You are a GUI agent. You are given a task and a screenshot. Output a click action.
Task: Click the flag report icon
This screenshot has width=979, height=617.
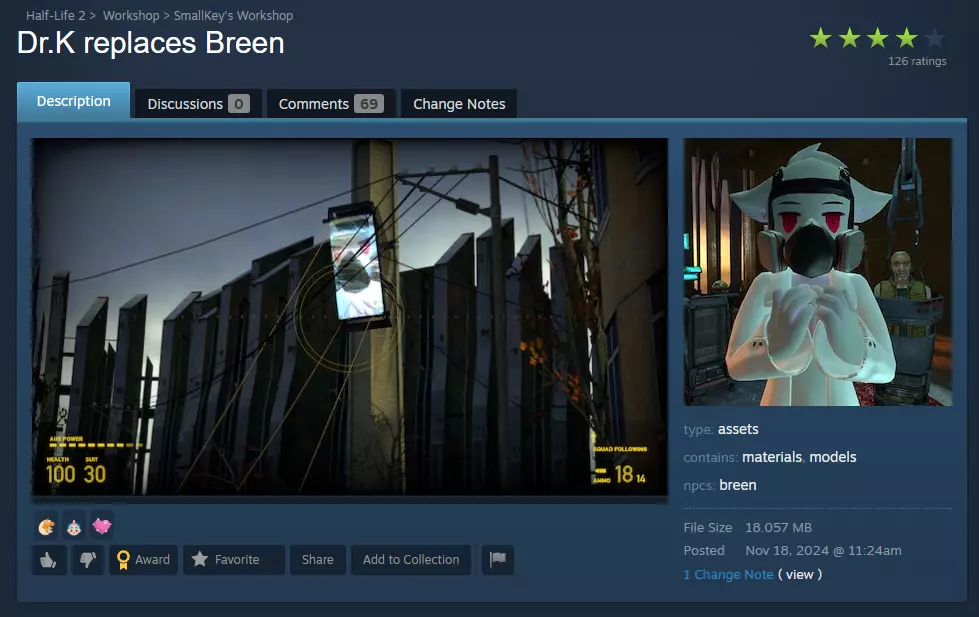498,560
